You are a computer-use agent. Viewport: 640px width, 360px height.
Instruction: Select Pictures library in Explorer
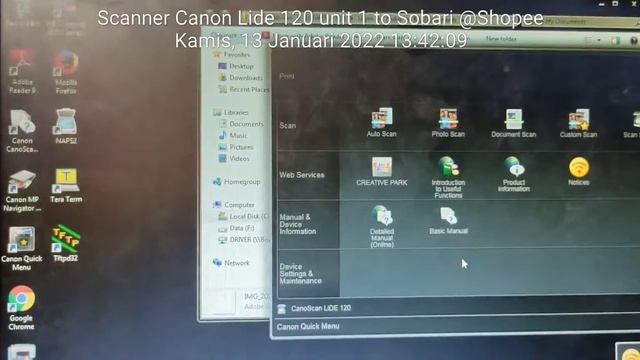point(236,147)
